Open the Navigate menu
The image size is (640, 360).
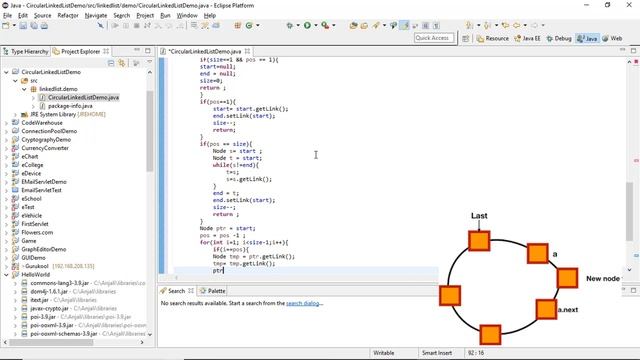click(96, 16)
